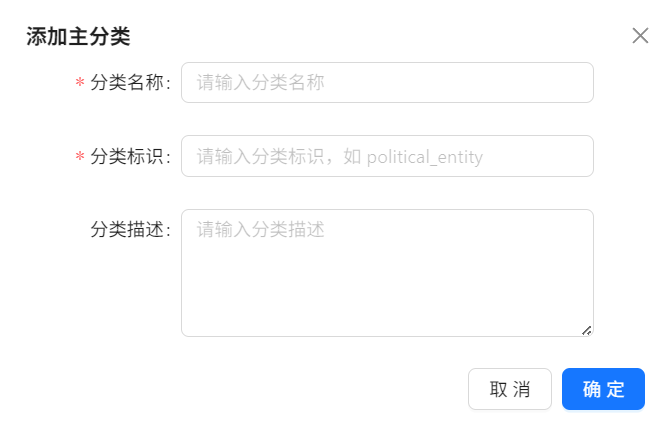
Task: Close the 添加主分类 dialog with X
Action: click(x=641, y=36)
